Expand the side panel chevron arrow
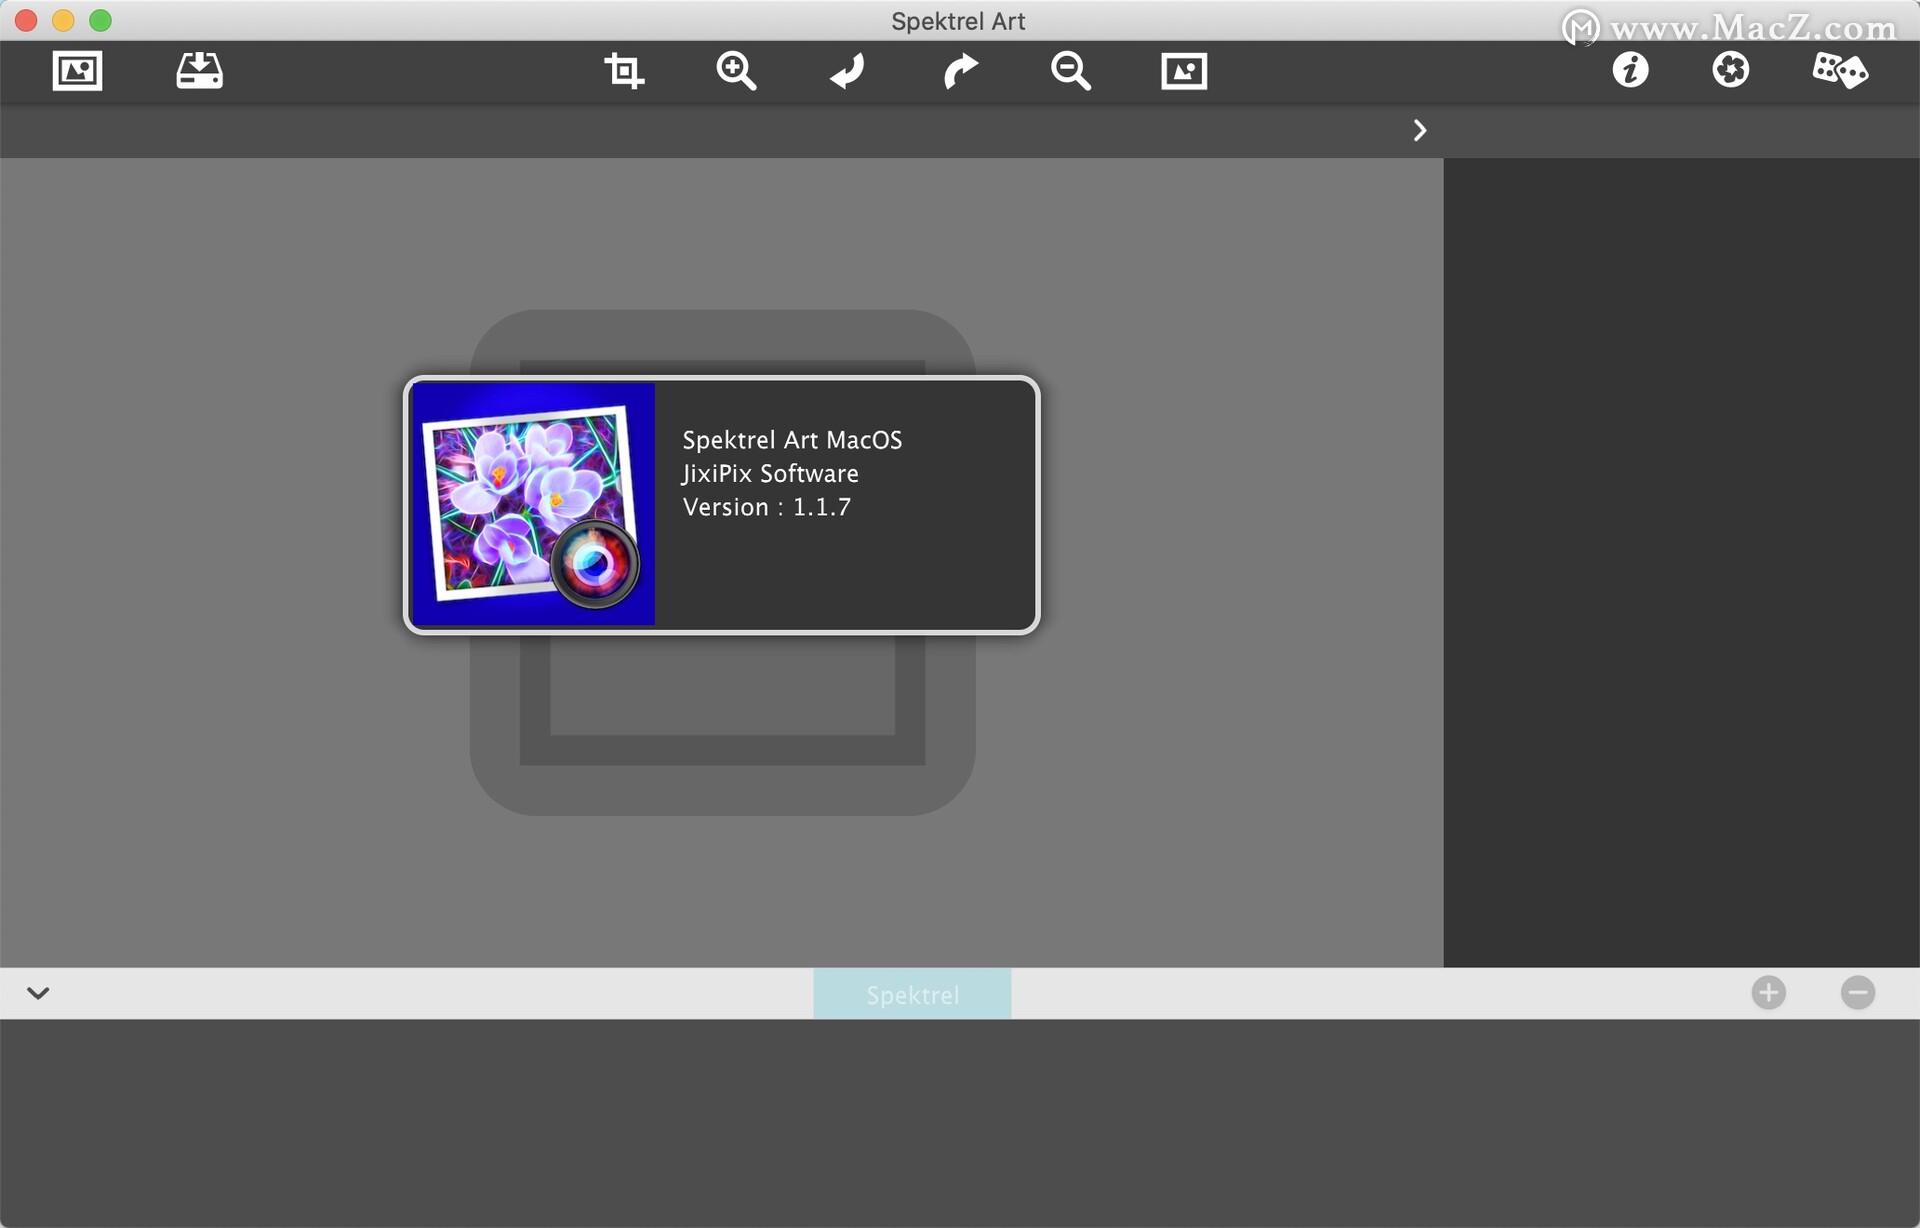Image resolution: width=1920 pixels, height=1228 pixels. (1419, 130)
